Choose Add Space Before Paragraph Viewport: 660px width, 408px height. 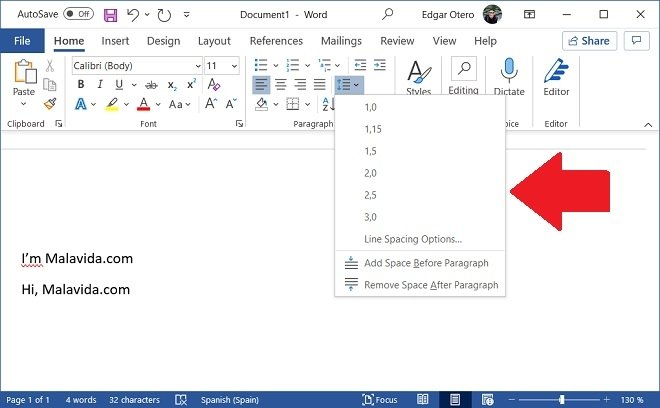coord(420,263)
